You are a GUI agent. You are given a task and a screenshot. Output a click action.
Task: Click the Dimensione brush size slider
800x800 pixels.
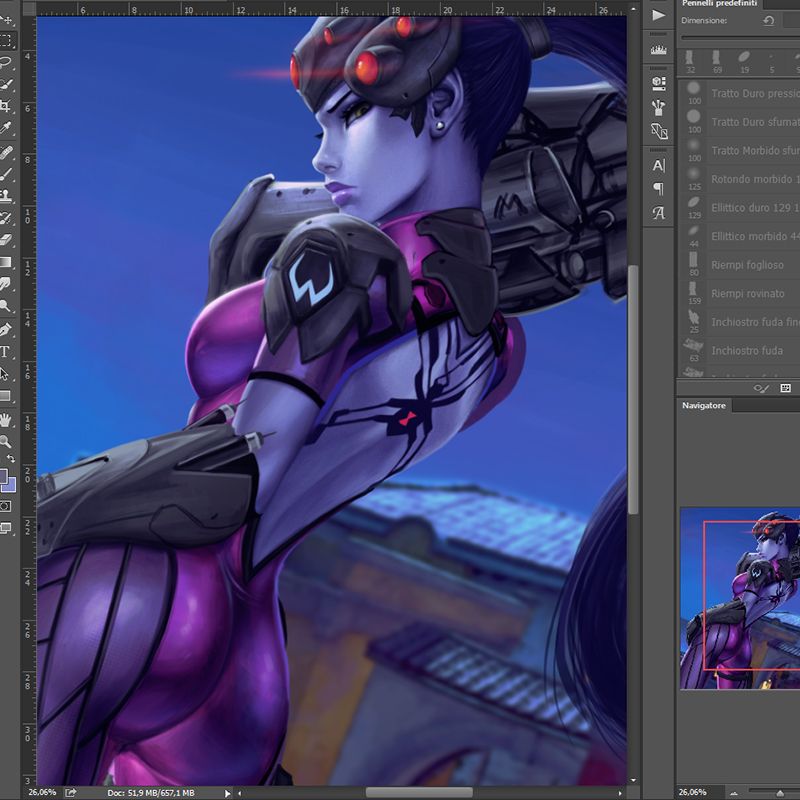point(740,37)
